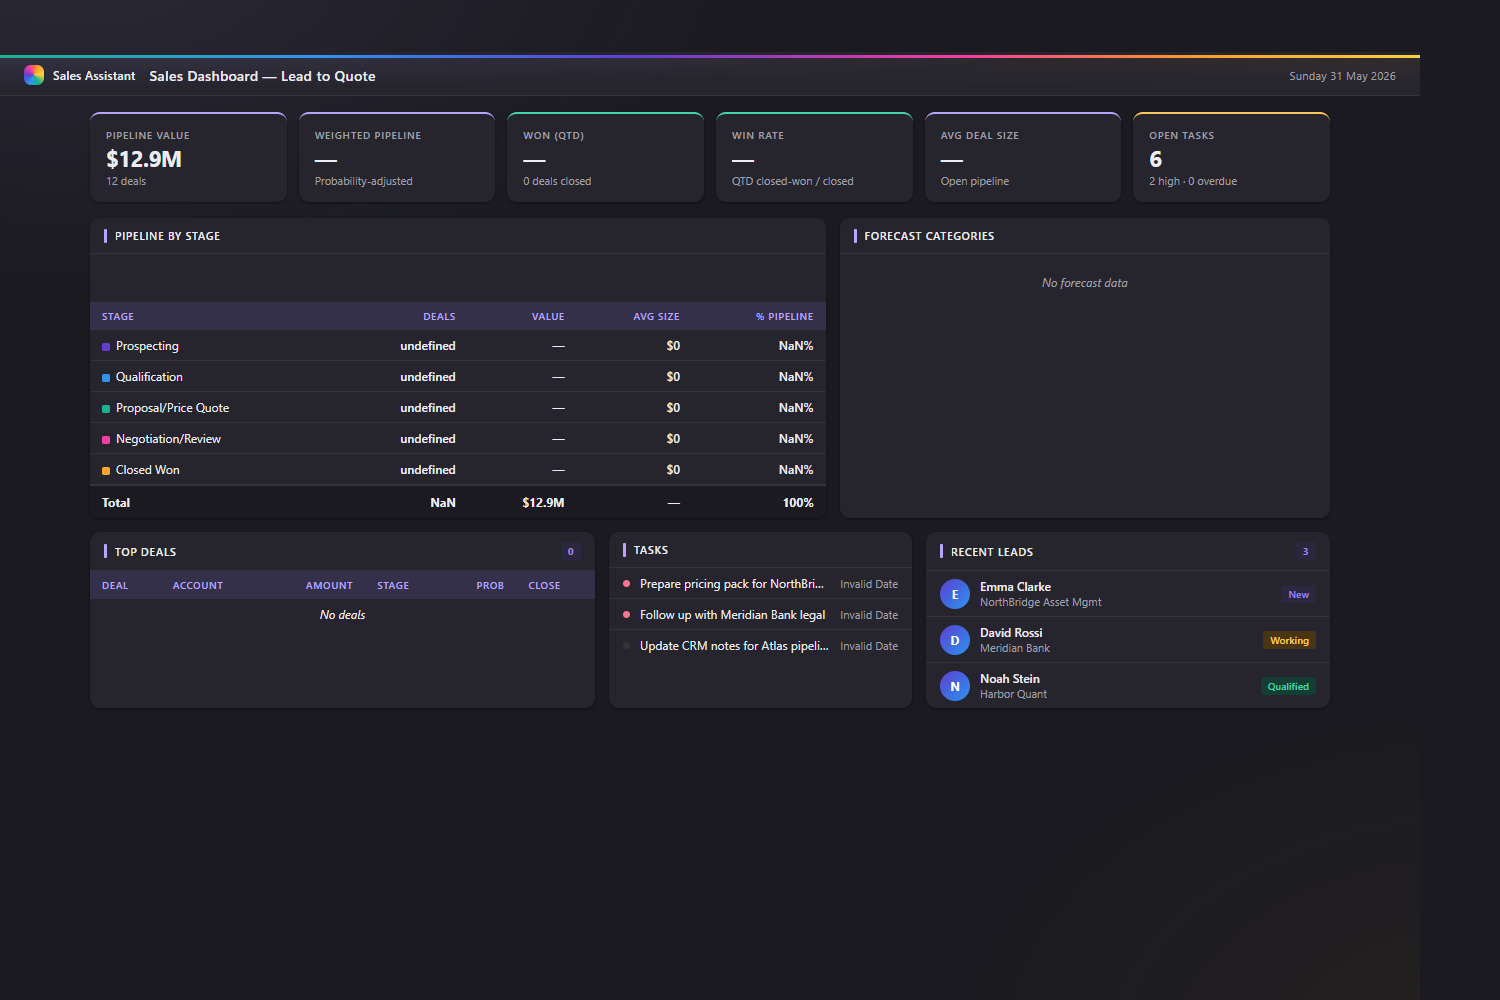Click the purple Prospecting stage color marker
Screen dimensions: 1500x1000
[106, 346]
